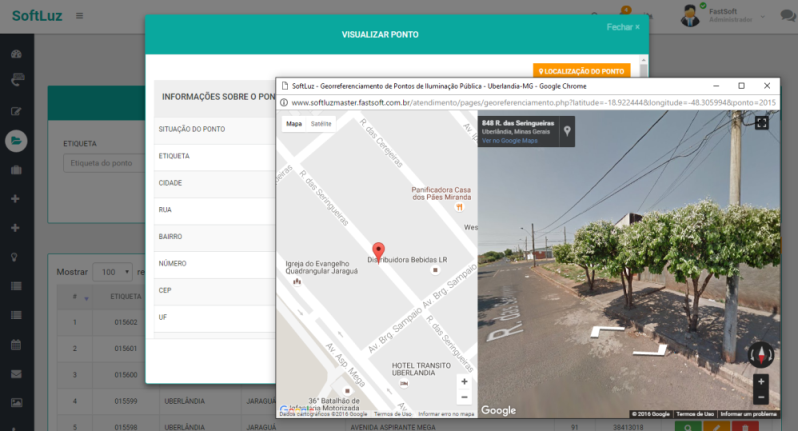Focus the Etiqueta do ponto input field
798x431 pixels.
click(x=104, y=163)
